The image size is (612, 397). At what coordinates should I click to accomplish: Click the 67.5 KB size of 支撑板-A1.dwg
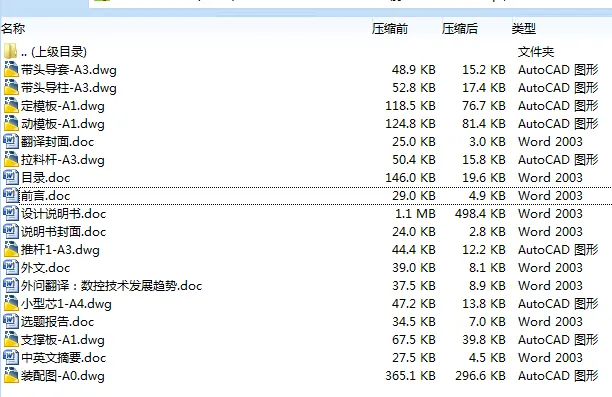(x=414, y=339)
